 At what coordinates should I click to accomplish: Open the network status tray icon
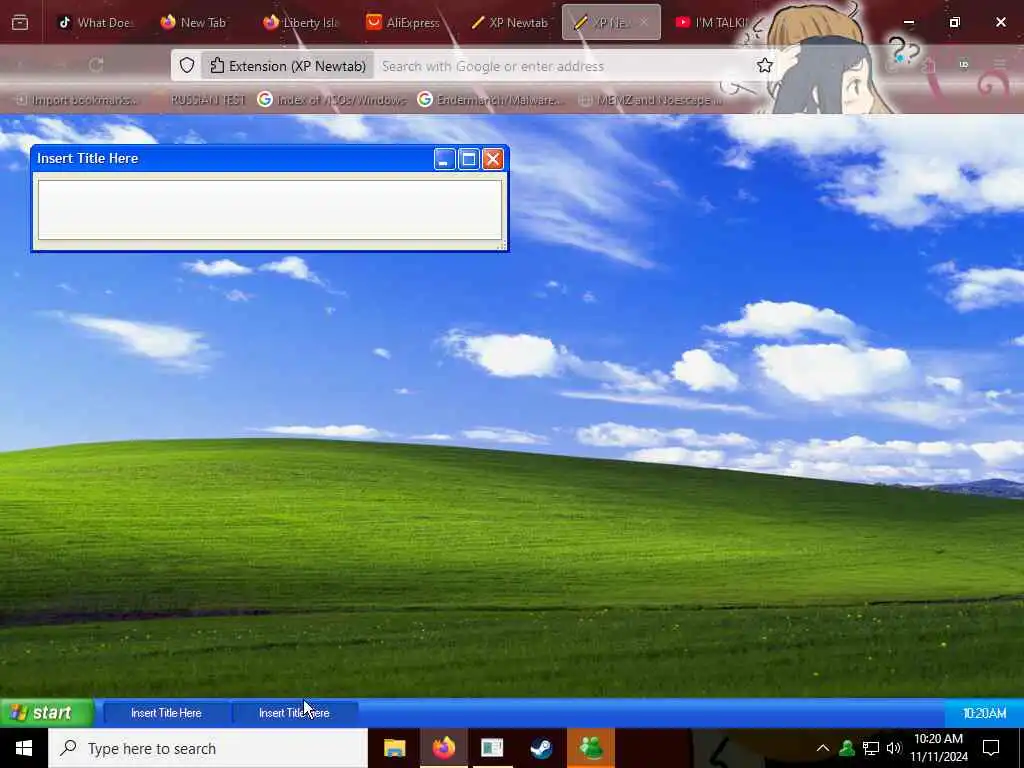[871, 748]
